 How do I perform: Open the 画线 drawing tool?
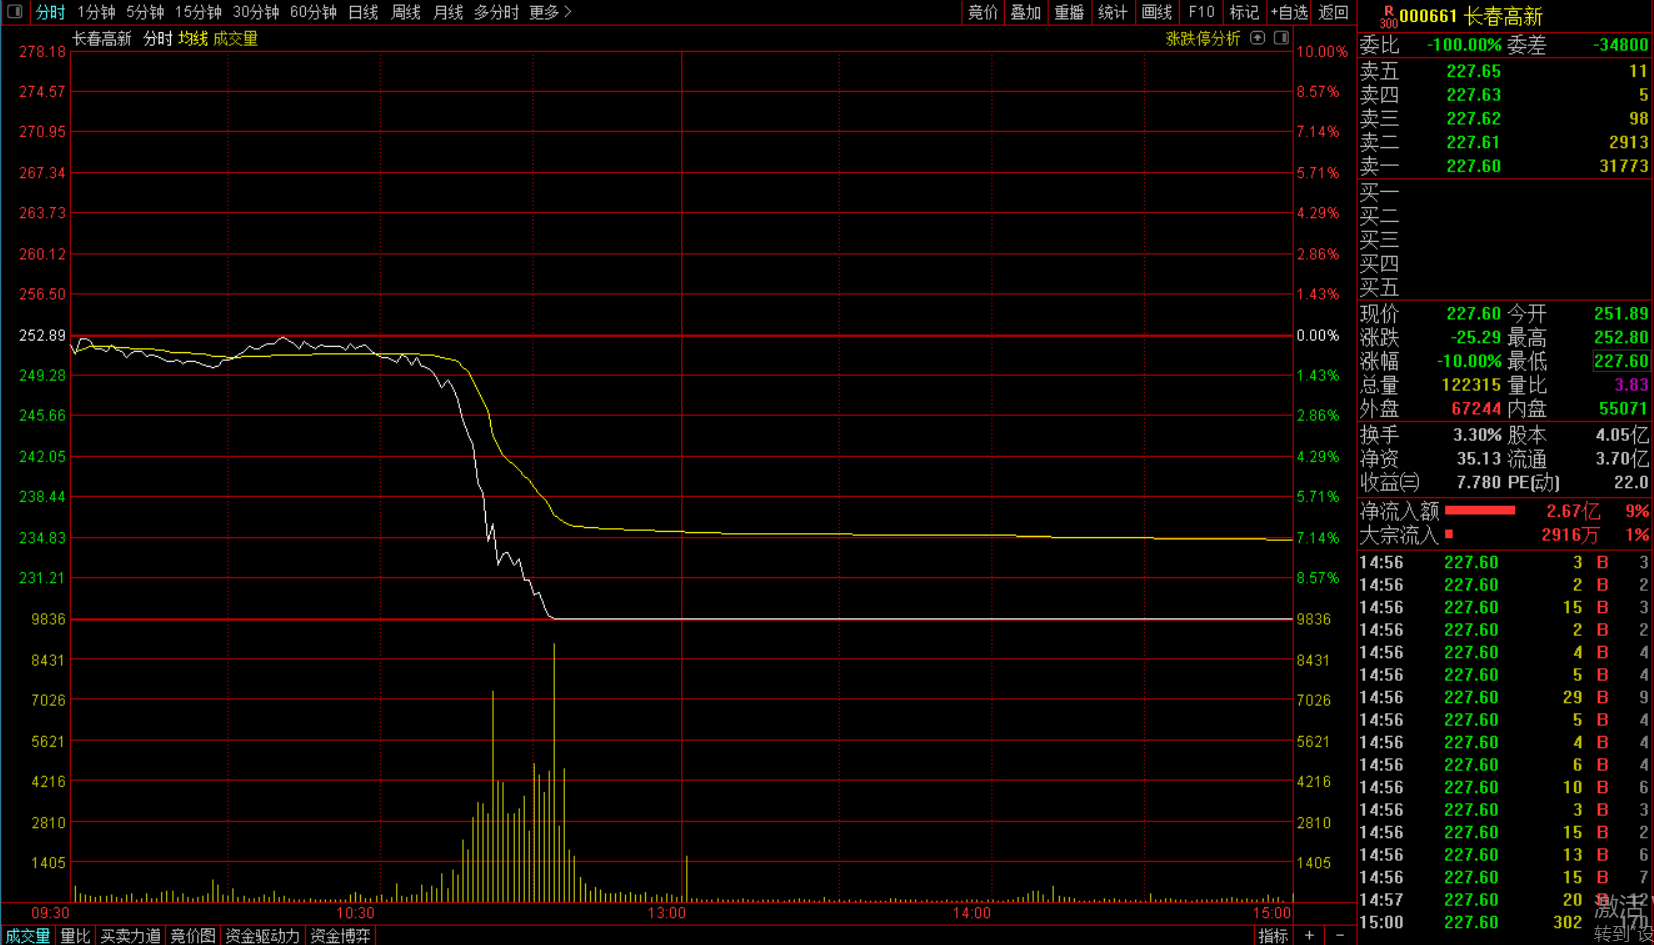tap(1157, 12)
